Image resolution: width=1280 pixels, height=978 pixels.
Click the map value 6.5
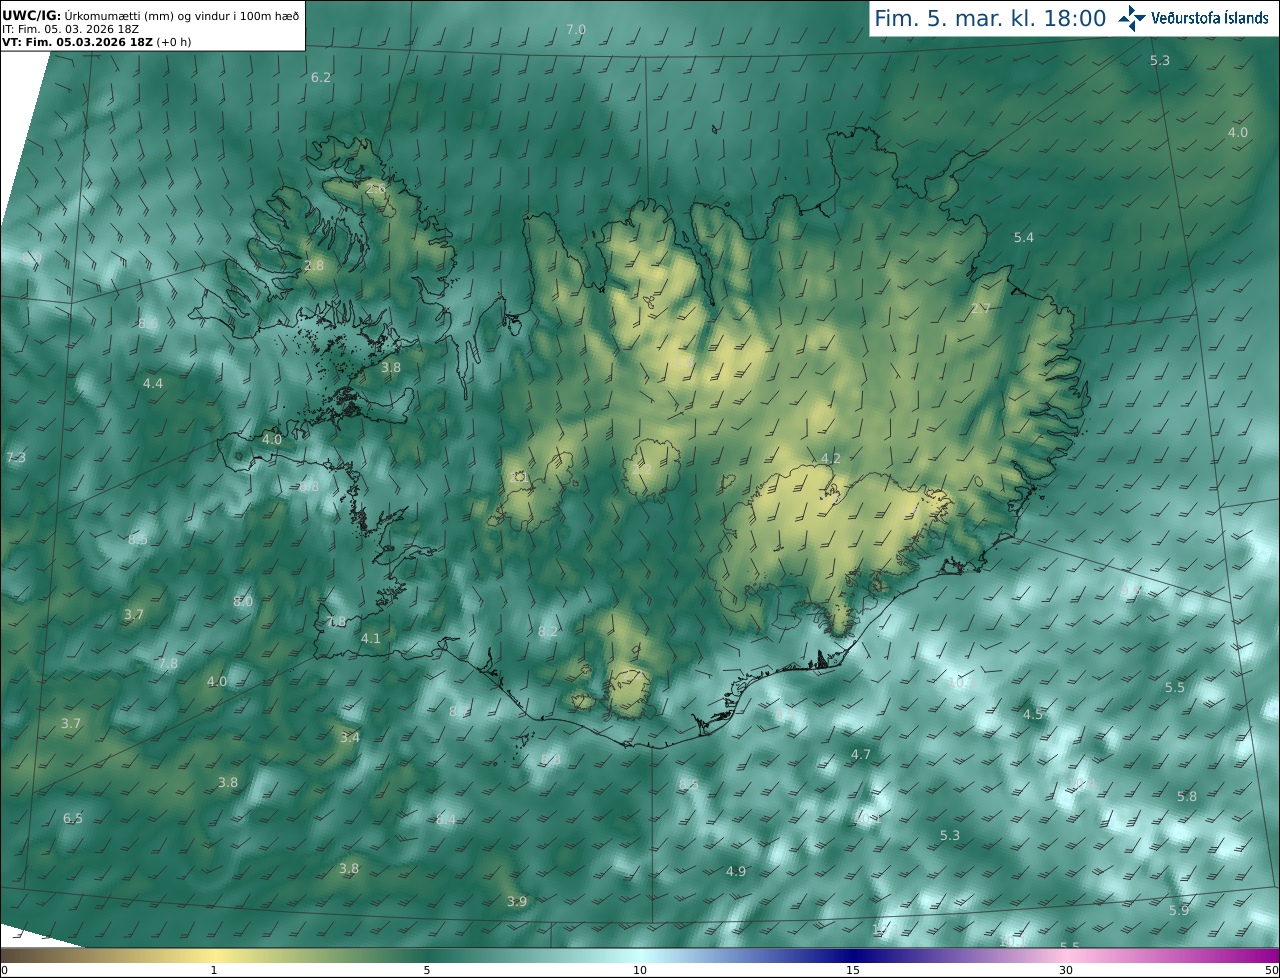(73, 818)
